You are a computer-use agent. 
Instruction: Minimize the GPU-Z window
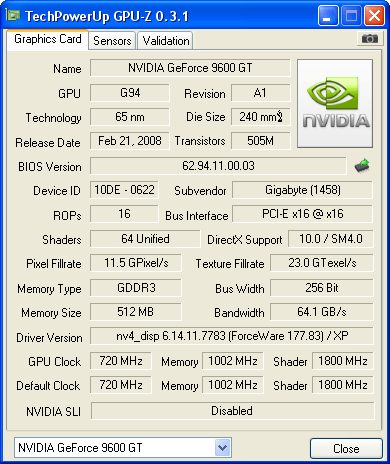click(328, 16)
